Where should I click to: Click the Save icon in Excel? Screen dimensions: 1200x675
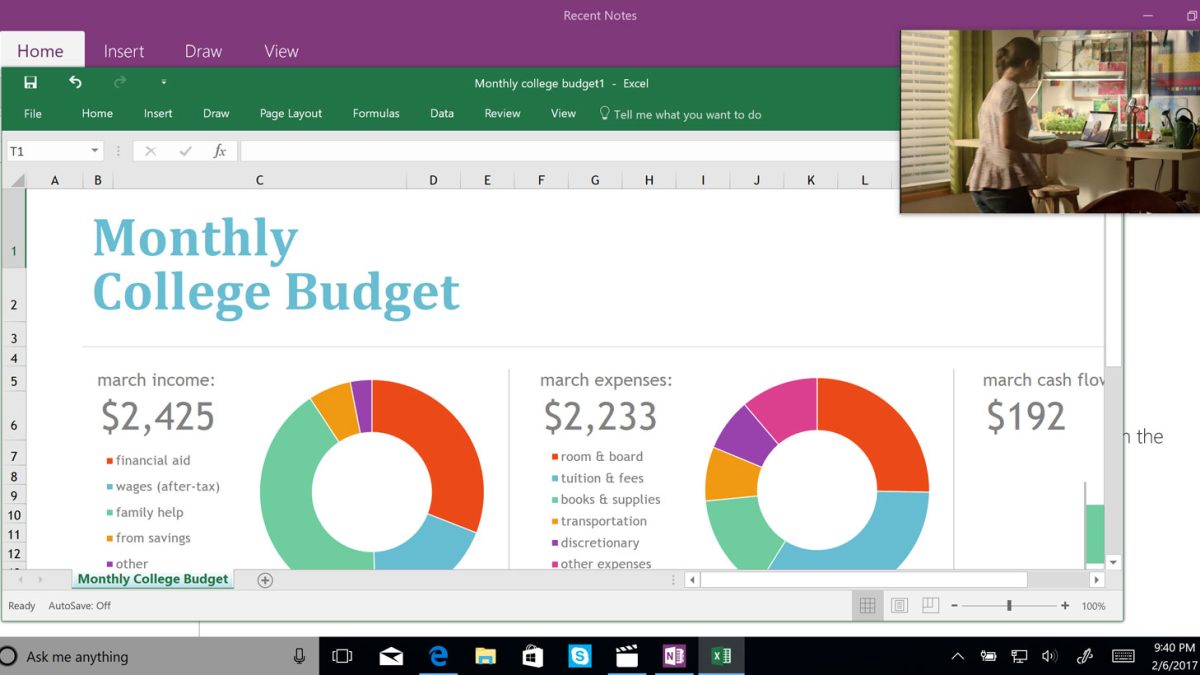click(31, 83)
